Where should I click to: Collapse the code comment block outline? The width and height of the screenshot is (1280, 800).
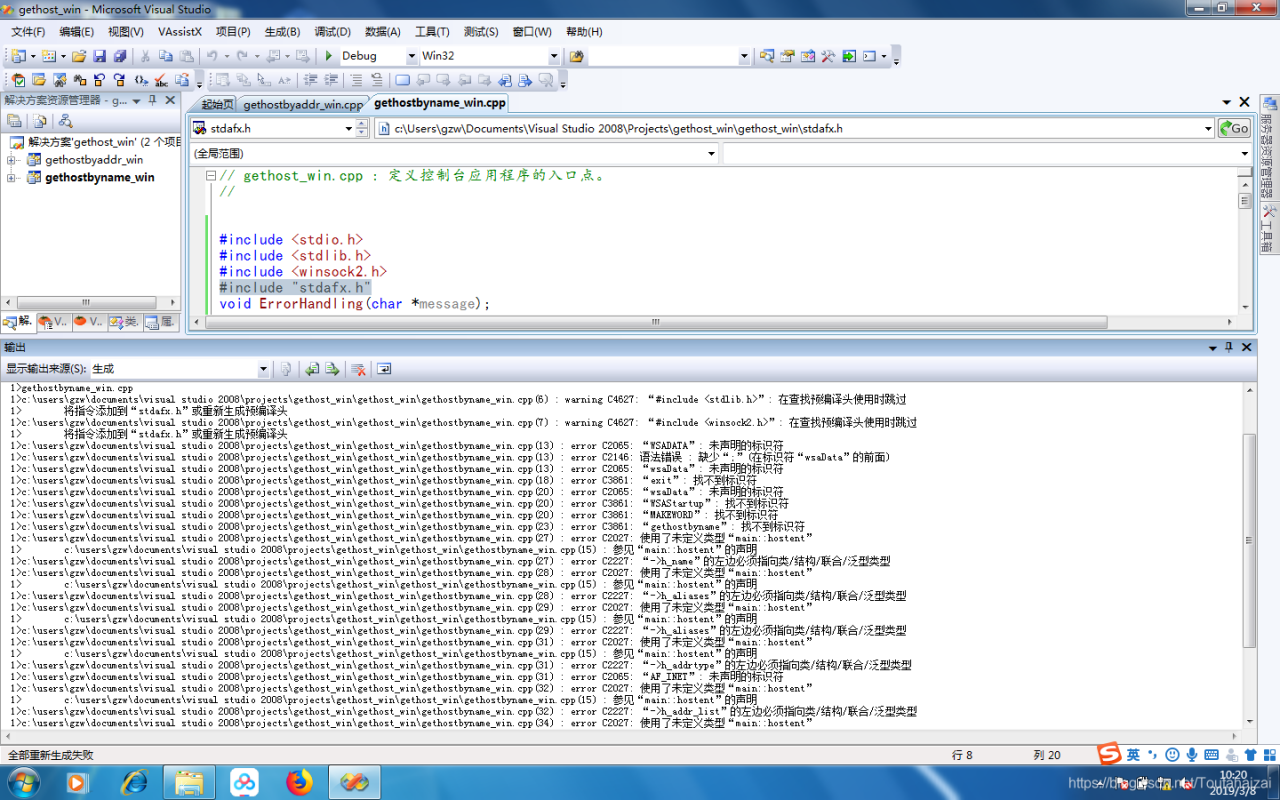click(x=211, y=176)
